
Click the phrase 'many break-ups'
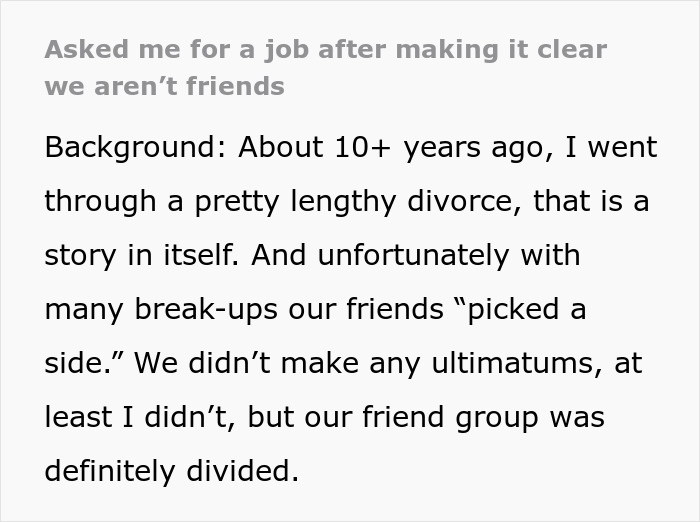pos(161,310)
